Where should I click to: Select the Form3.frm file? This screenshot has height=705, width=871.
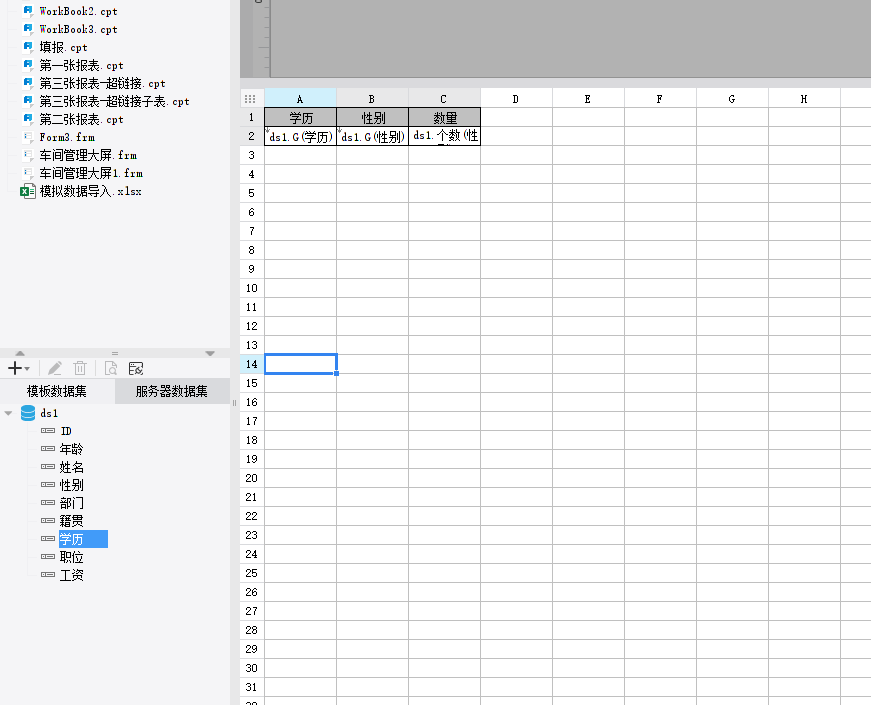pos(67,137)
